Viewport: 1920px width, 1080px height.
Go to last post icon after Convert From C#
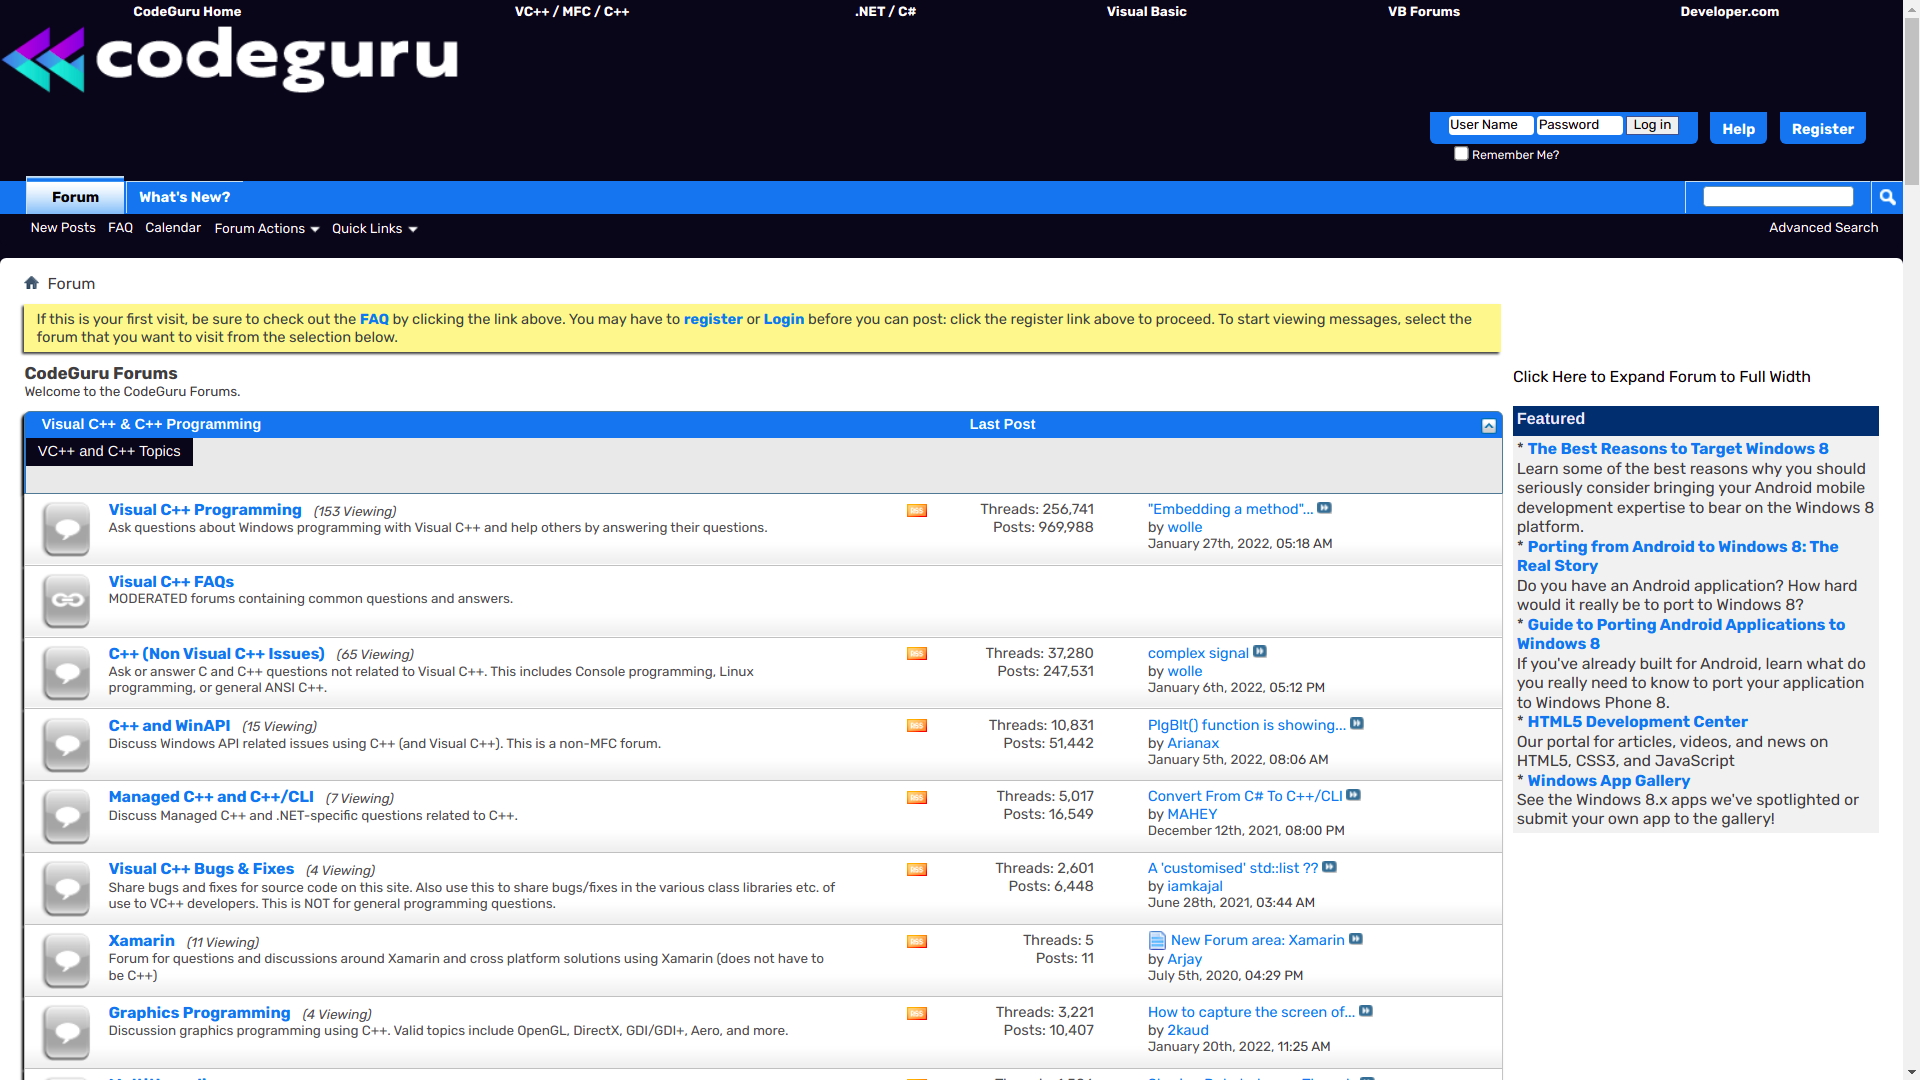tap(1354, 796)
